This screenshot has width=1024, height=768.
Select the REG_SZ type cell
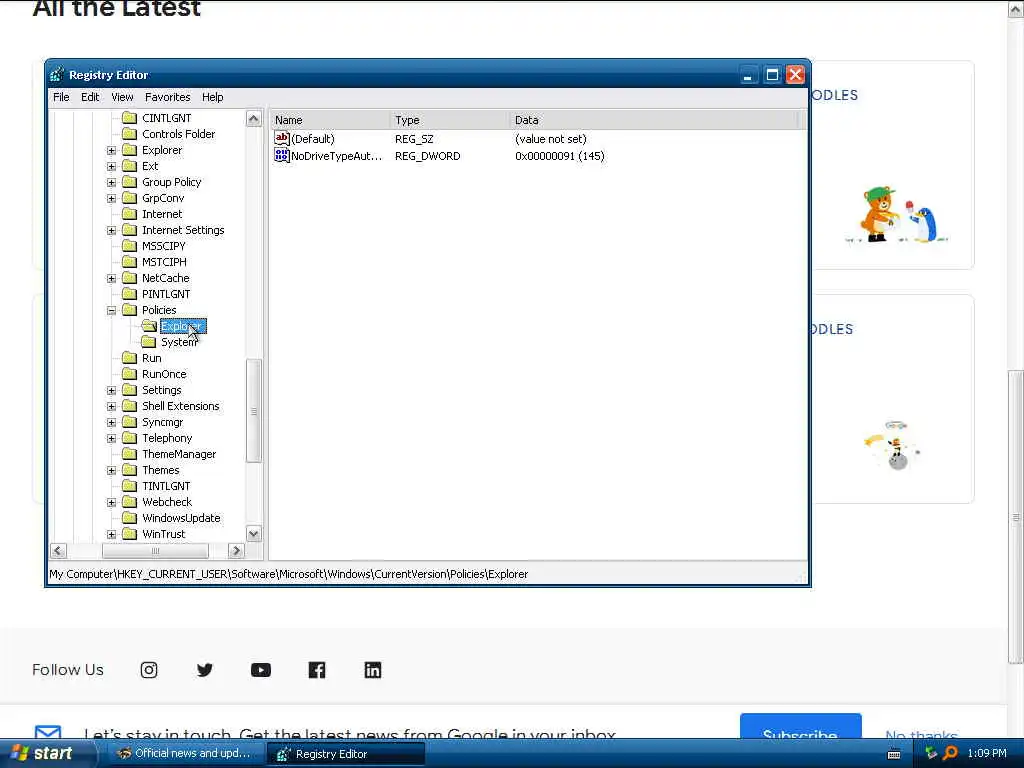click(414, 139)
